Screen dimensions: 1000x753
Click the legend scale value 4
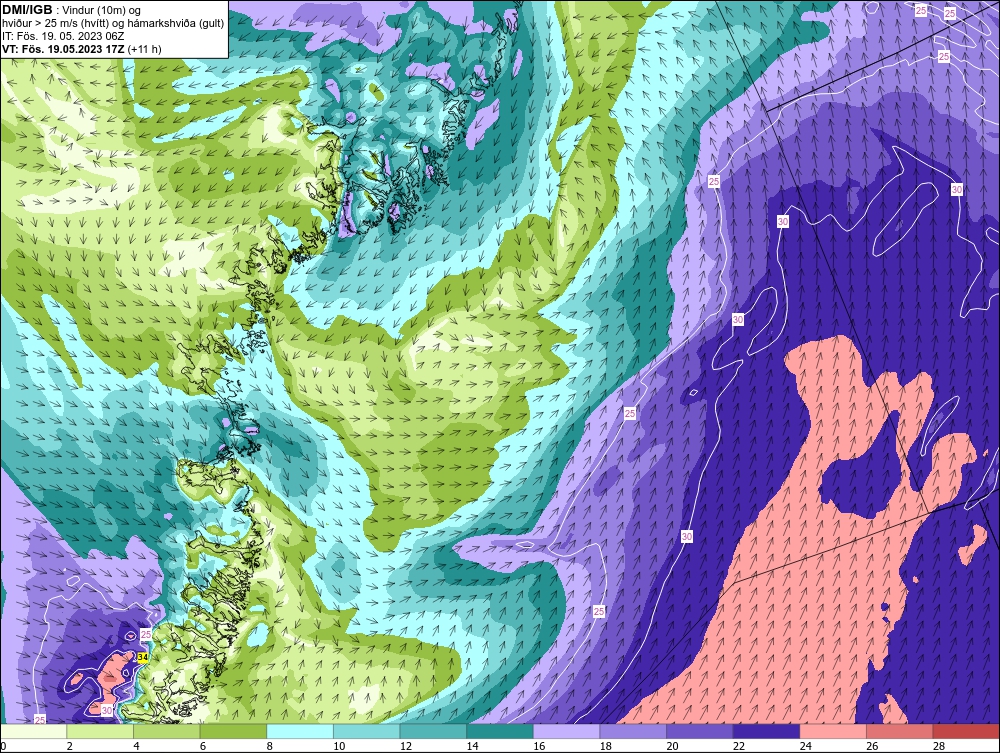click(136, 746)
